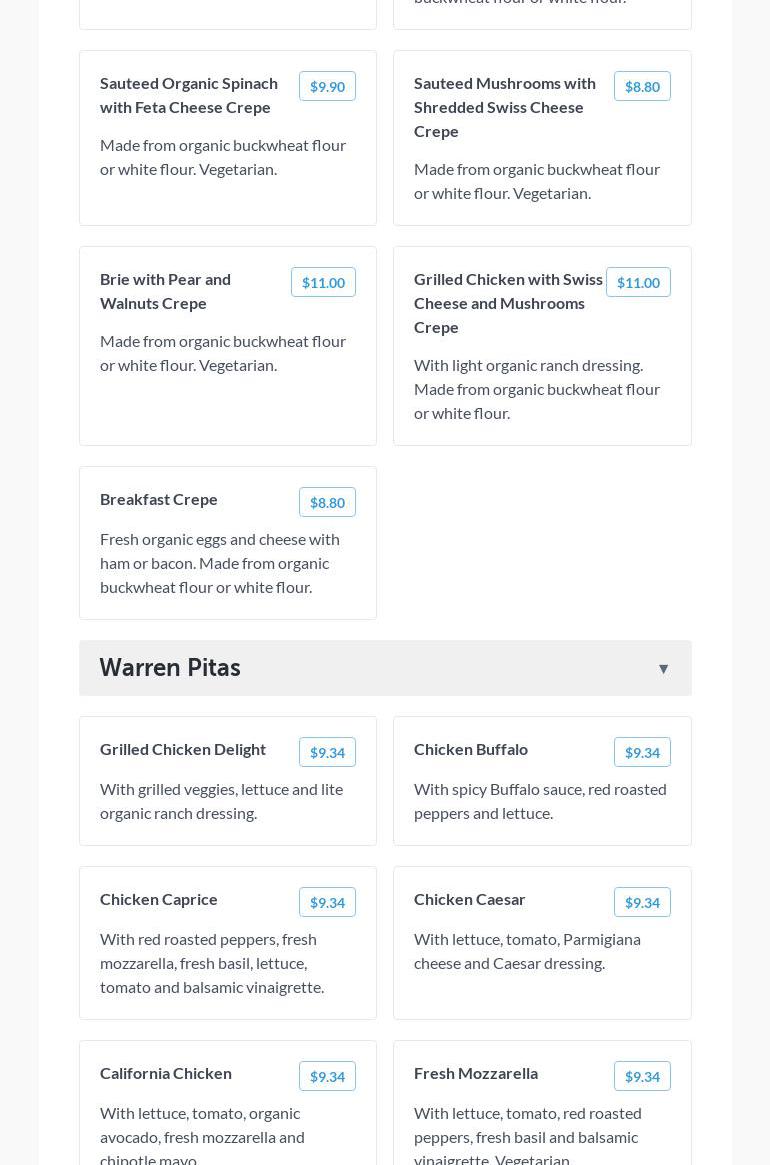Click the $11.00 Brie with Pear price
Viewport: 770px width, 1165px height.
(x=323, y=283)
